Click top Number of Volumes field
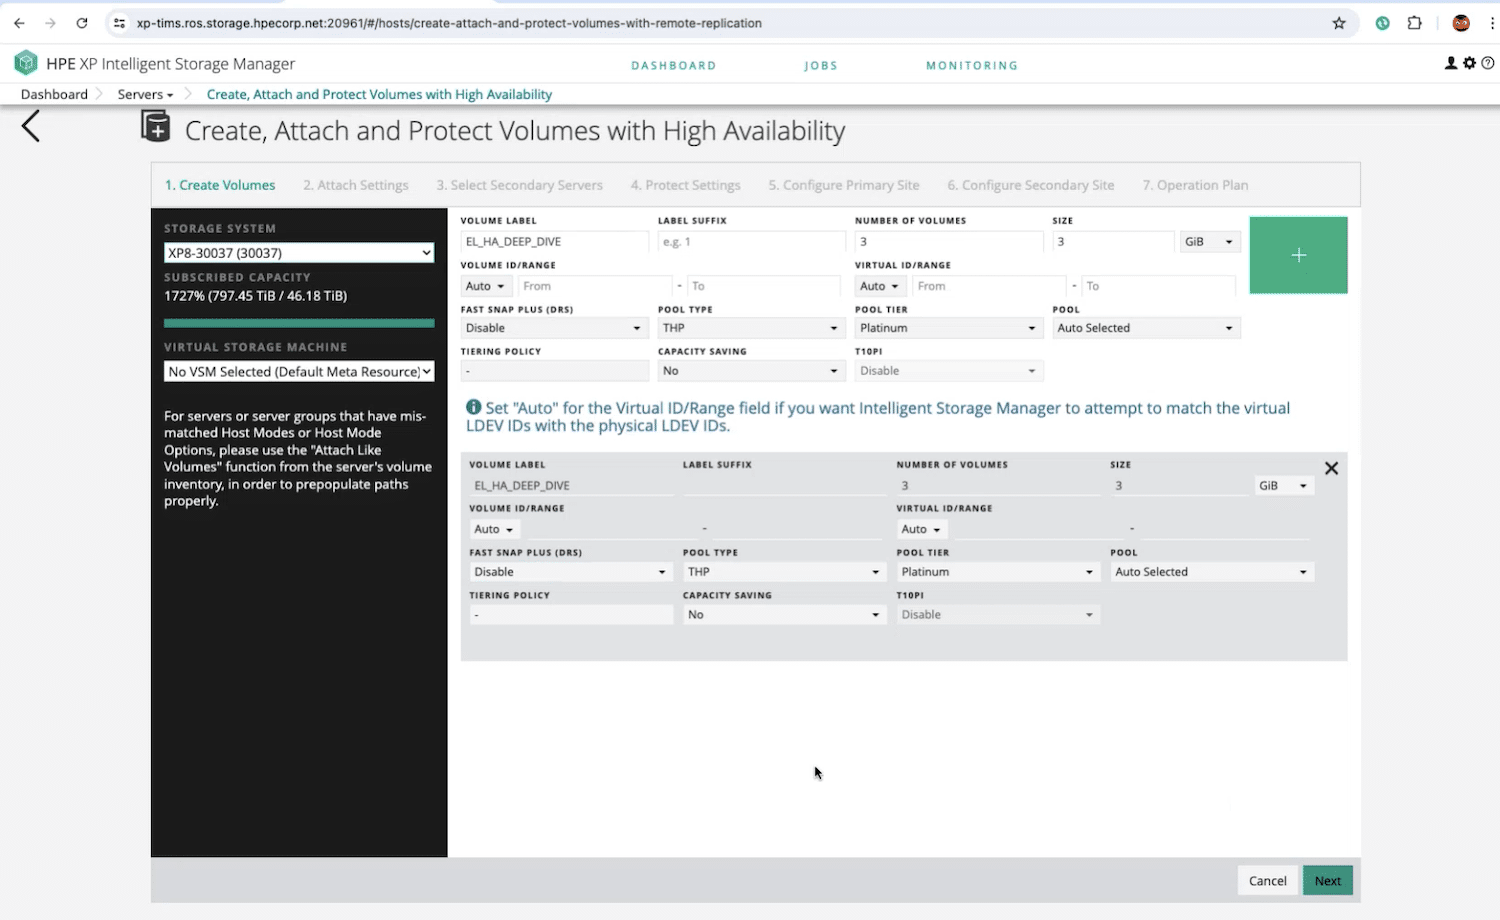Image resolution: width=1500 pixels, height=920 pixels. [x=949, y=241]
